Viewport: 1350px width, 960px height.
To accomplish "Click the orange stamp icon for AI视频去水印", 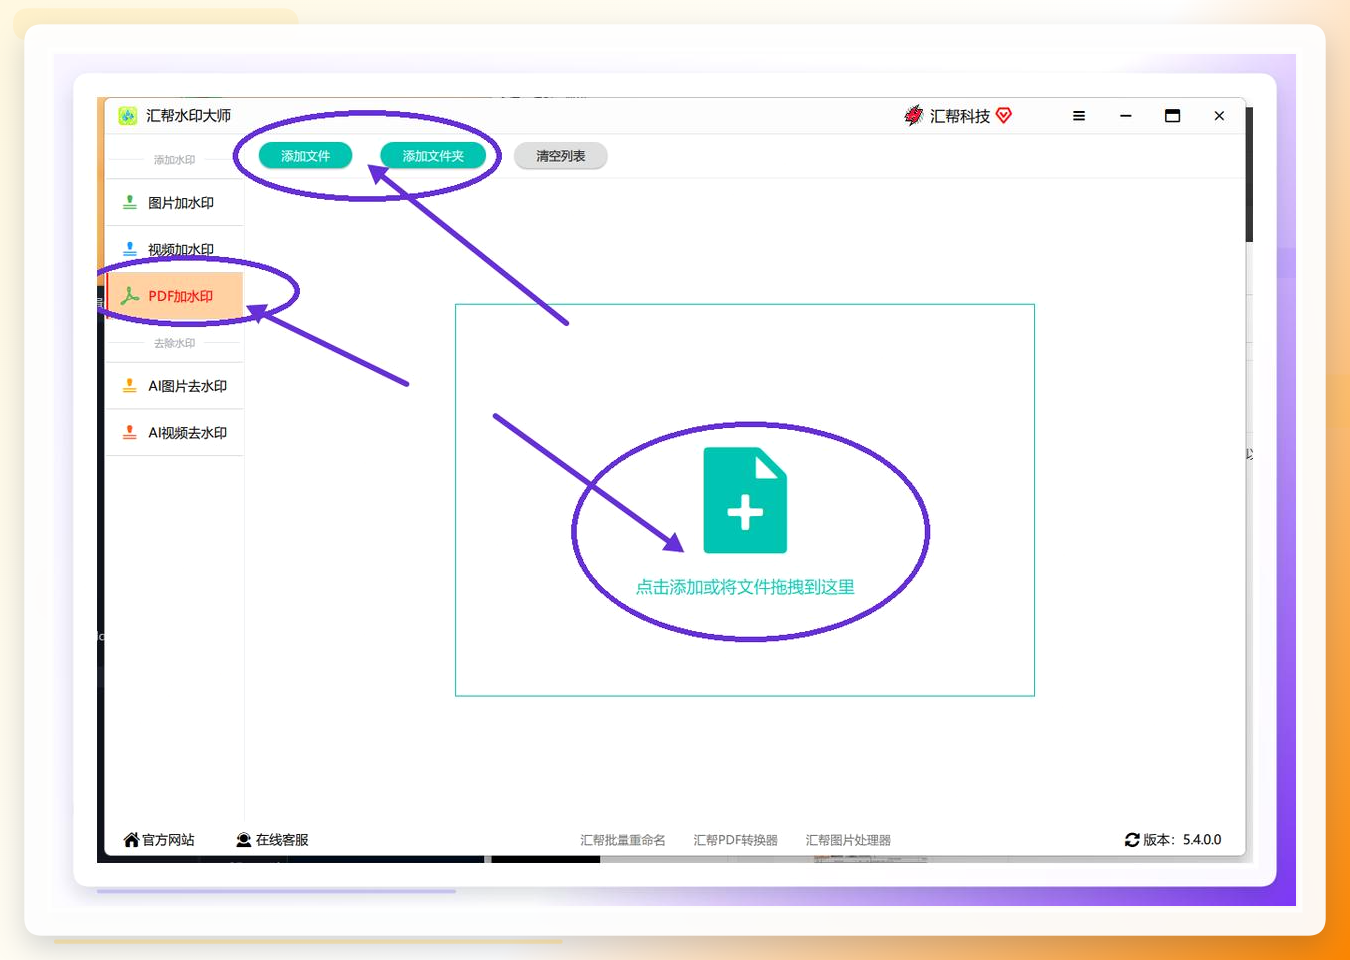I will click(x=129, y=433).
